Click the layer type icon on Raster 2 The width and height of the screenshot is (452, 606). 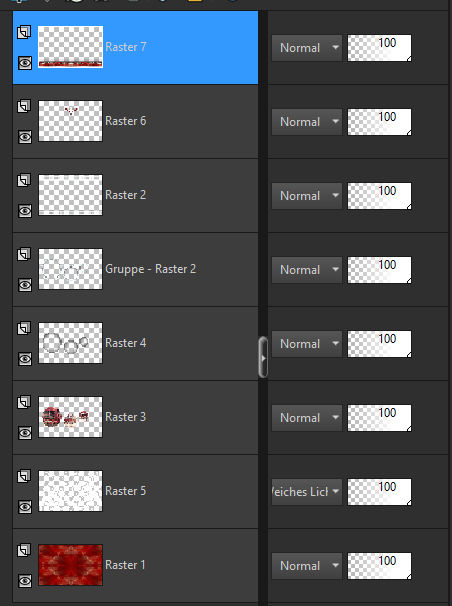coord(24,180)
